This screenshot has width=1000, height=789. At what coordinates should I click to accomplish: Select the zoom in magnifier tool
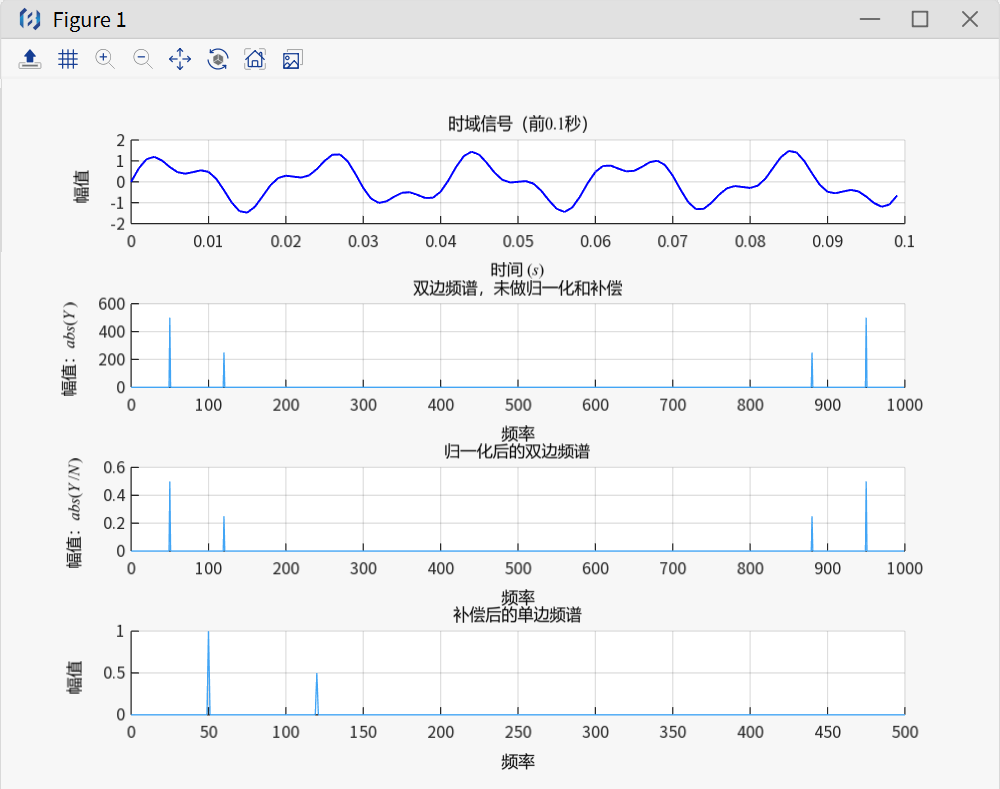coord(105,59)
